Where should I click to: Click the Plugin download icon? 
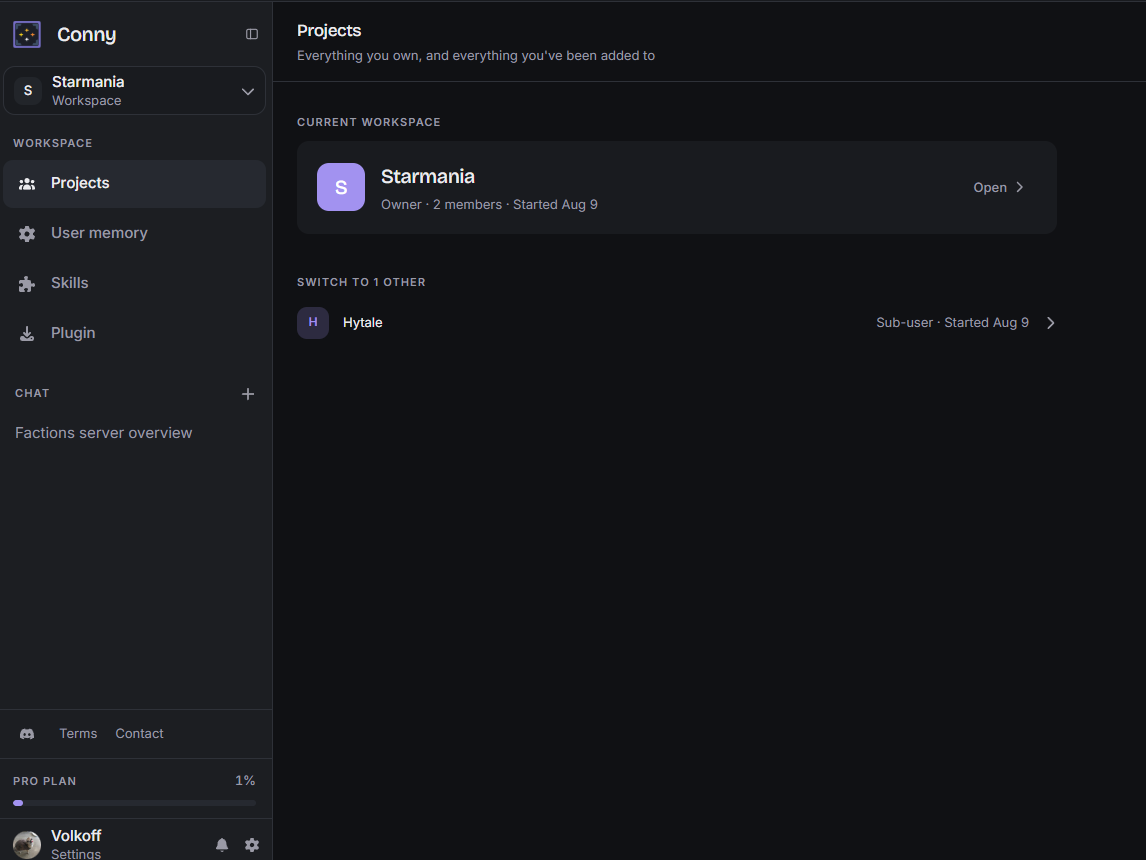pos(27,334)
